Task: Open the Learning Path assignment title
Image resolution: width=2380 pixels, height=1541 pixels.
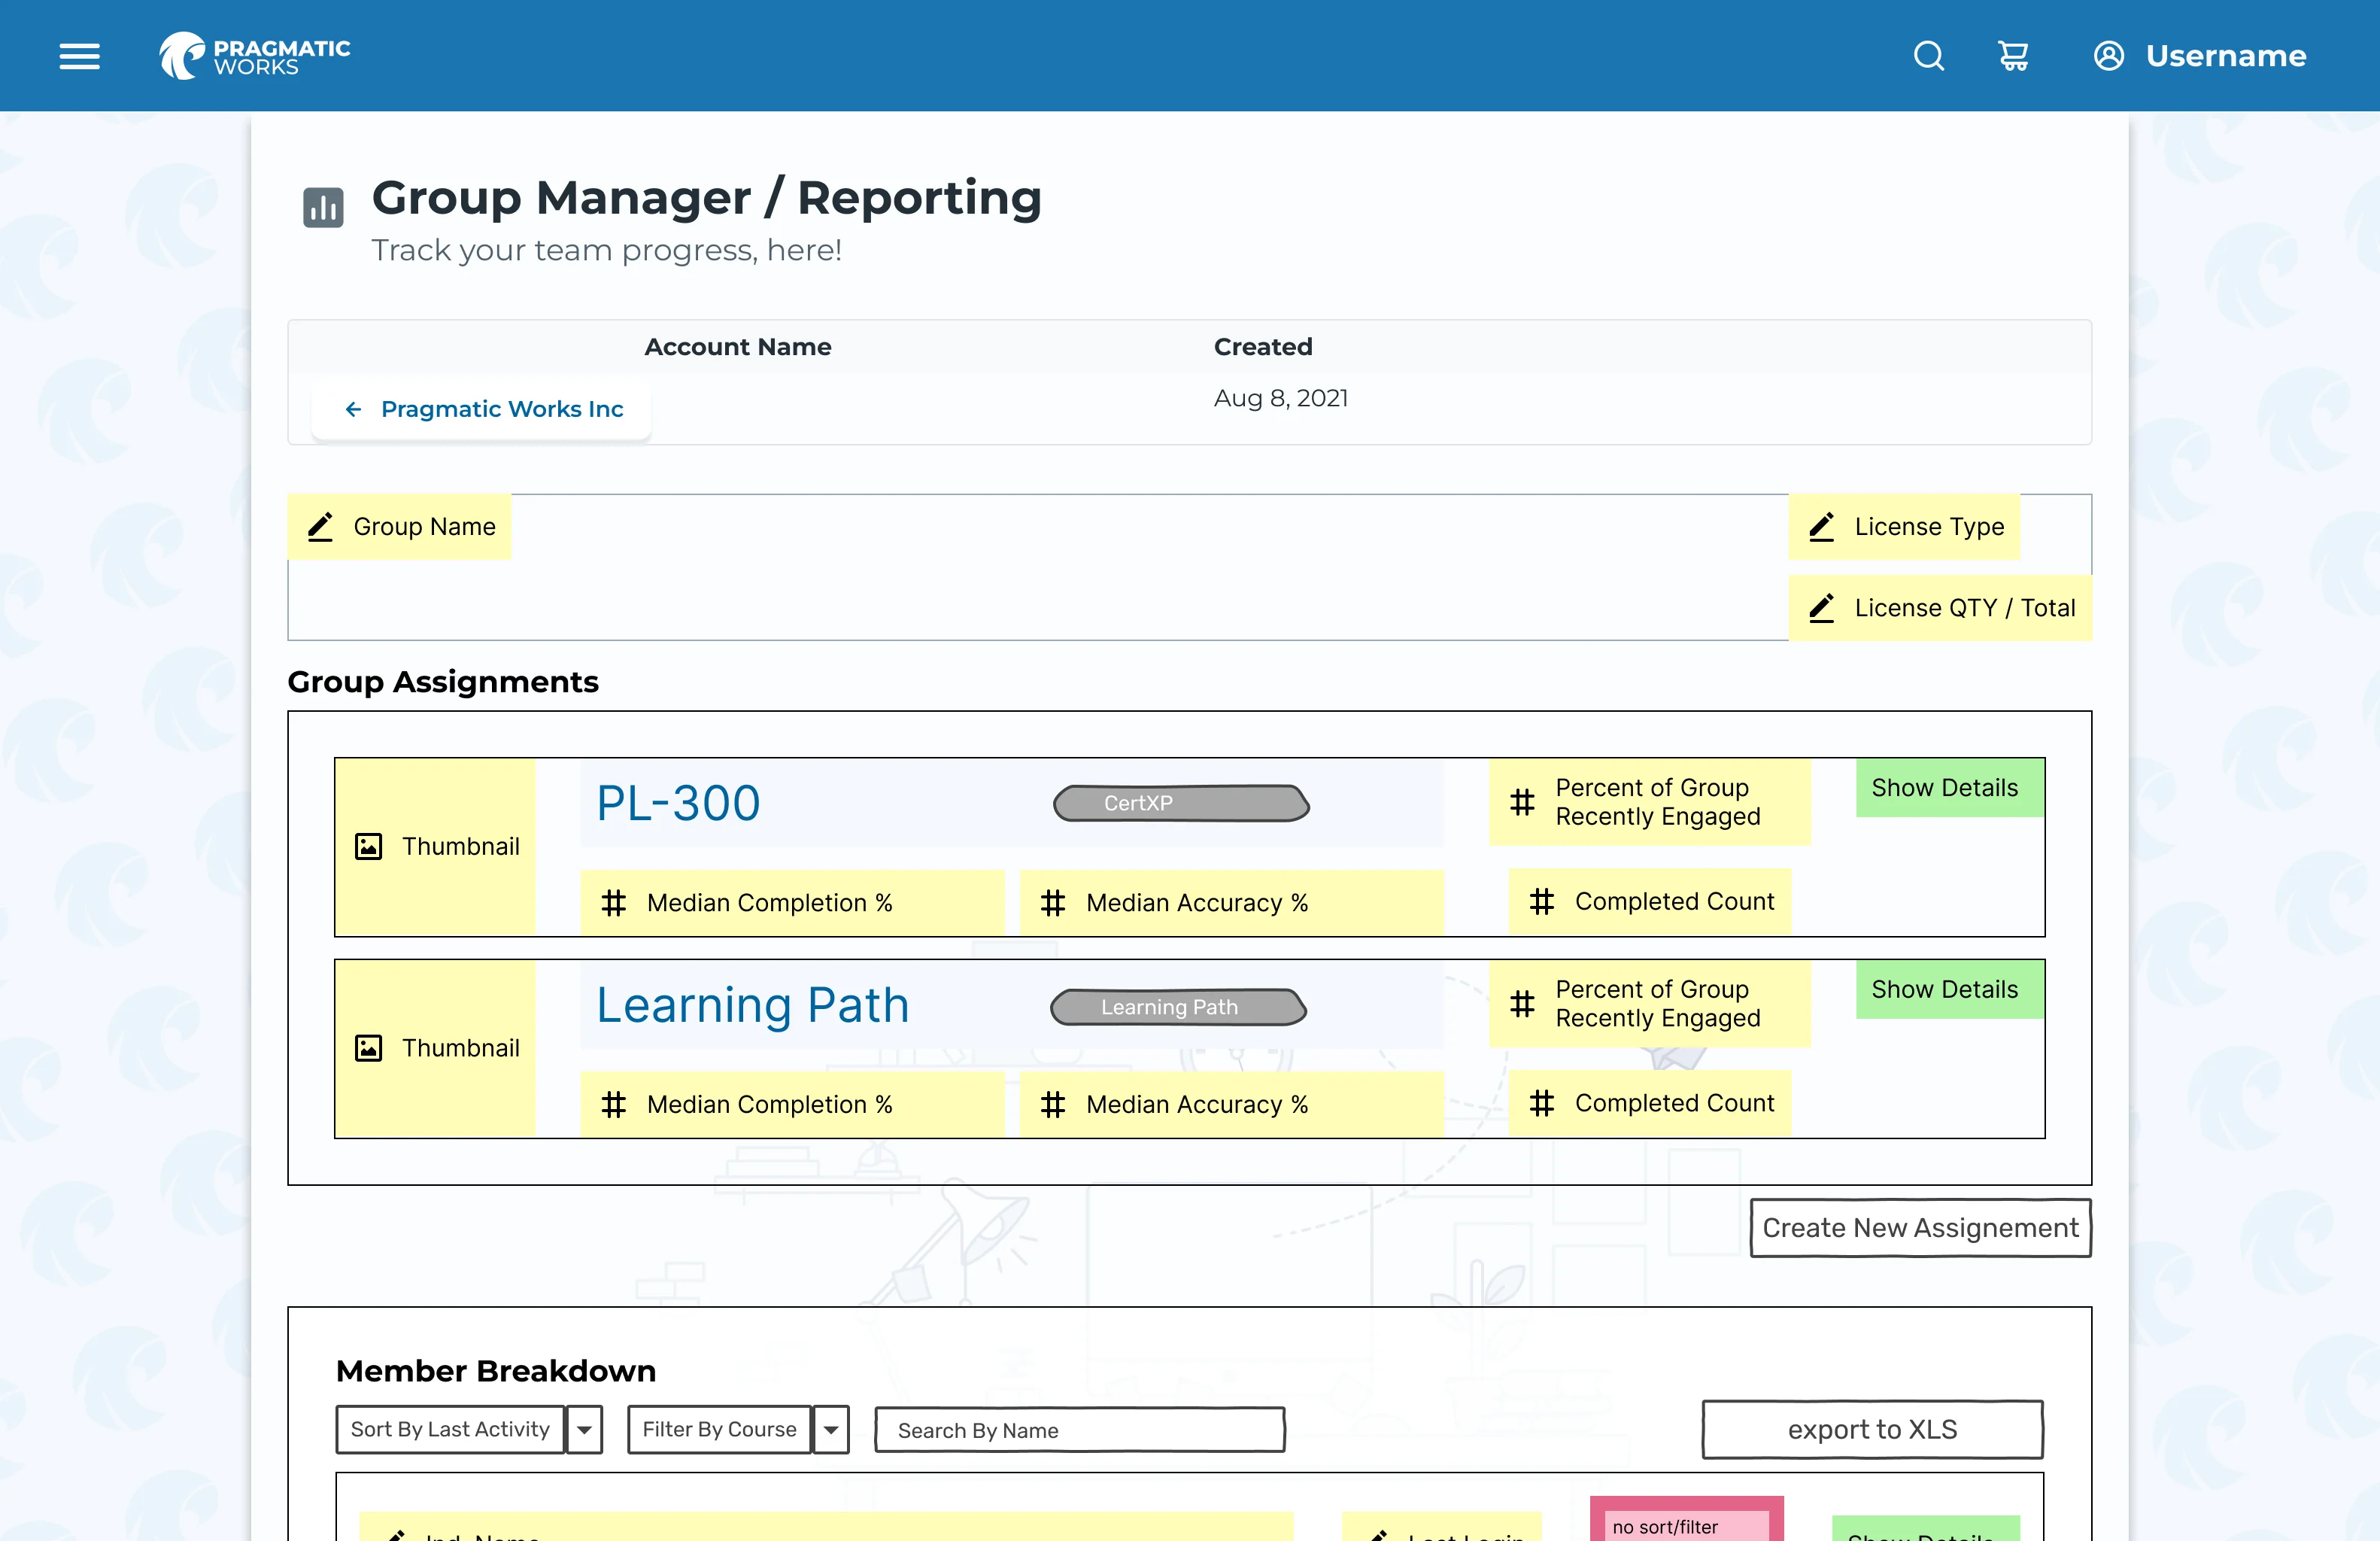Action: coord(752,1005)
